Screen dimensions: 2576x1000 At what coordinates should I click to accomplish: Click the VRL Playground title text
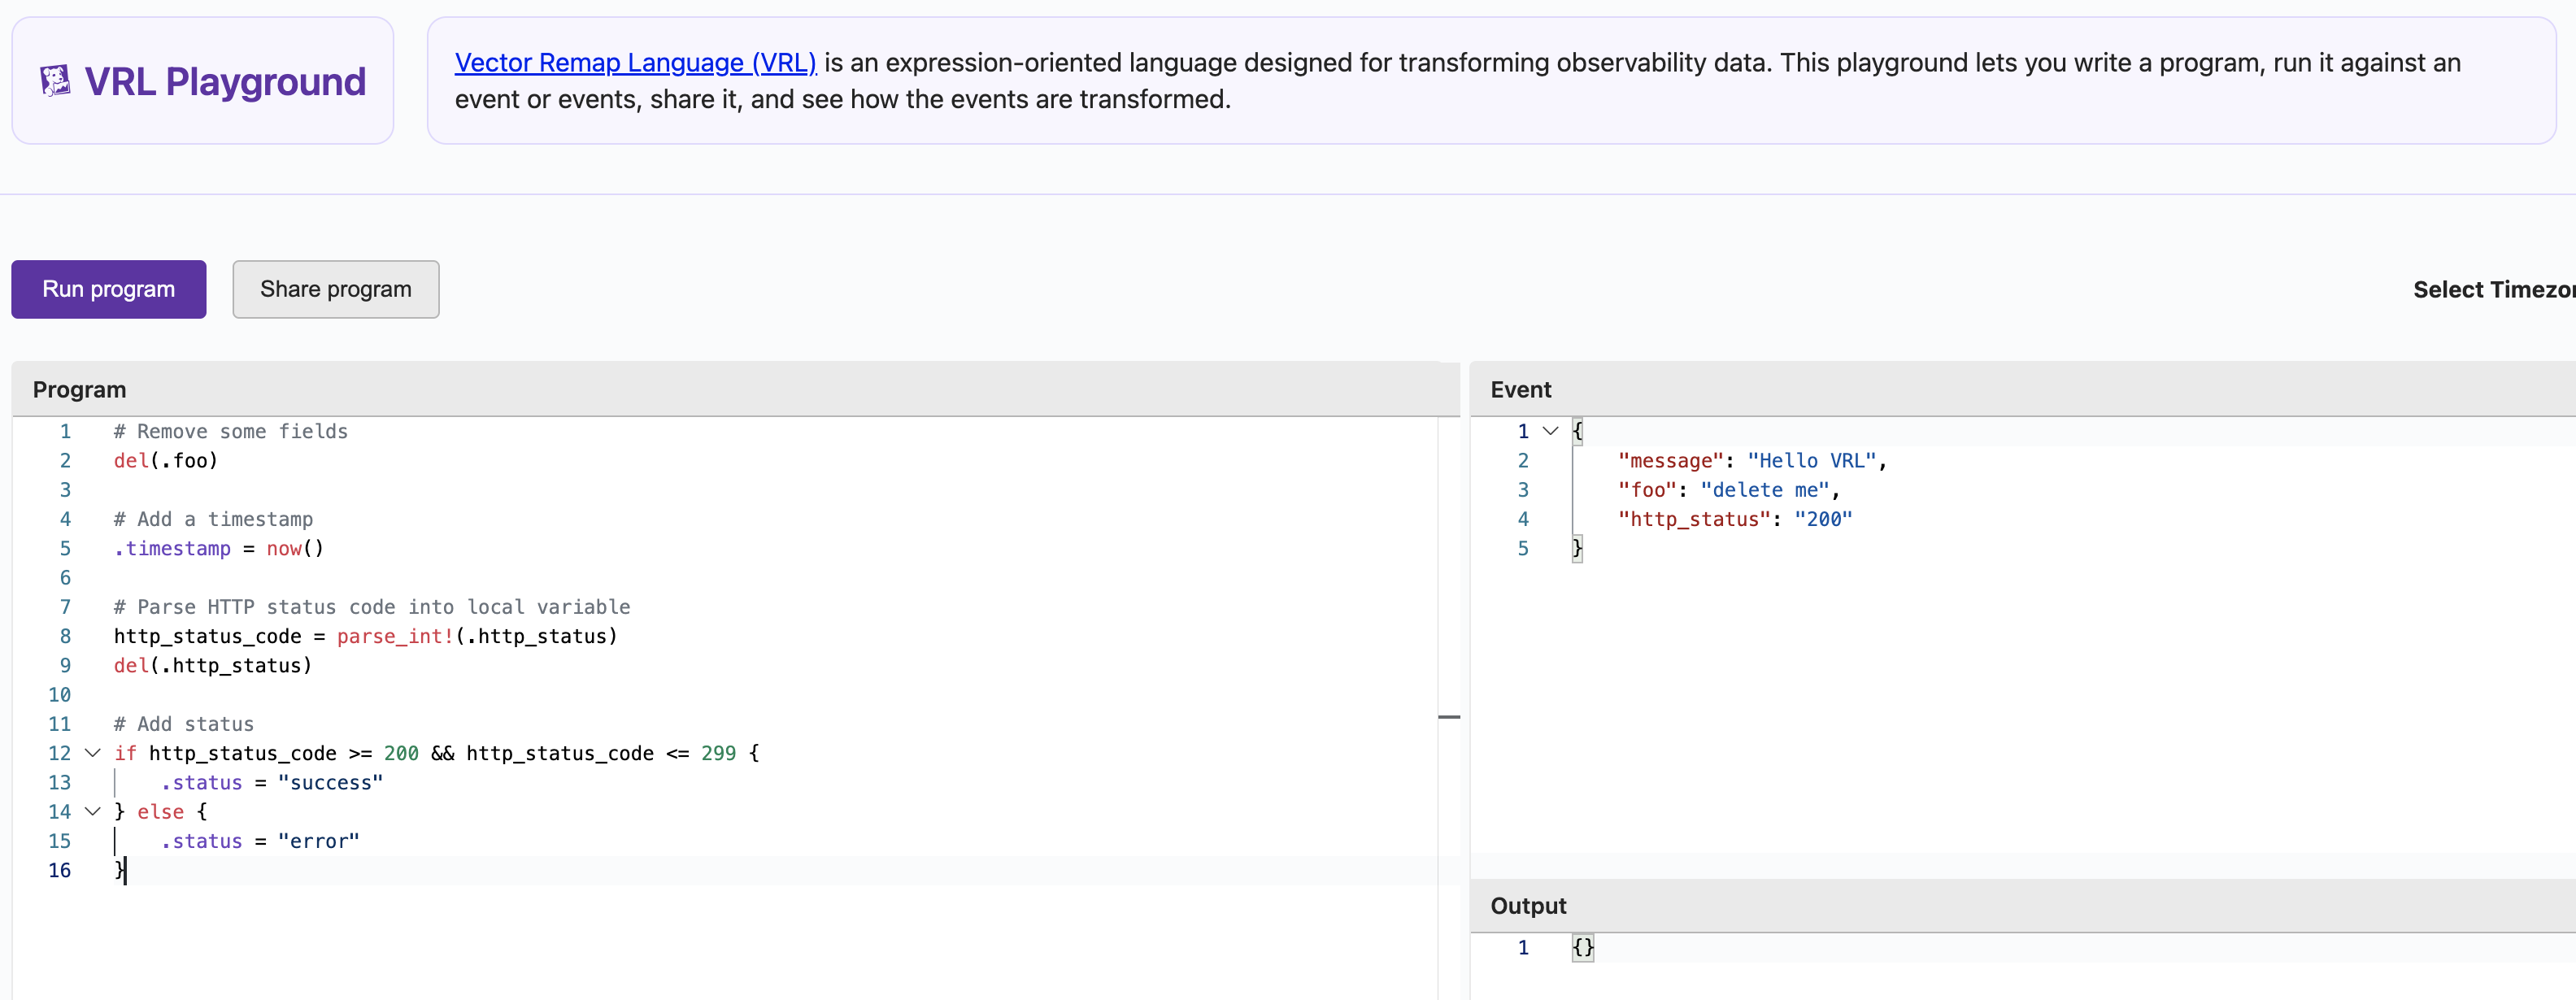[225, 81]
